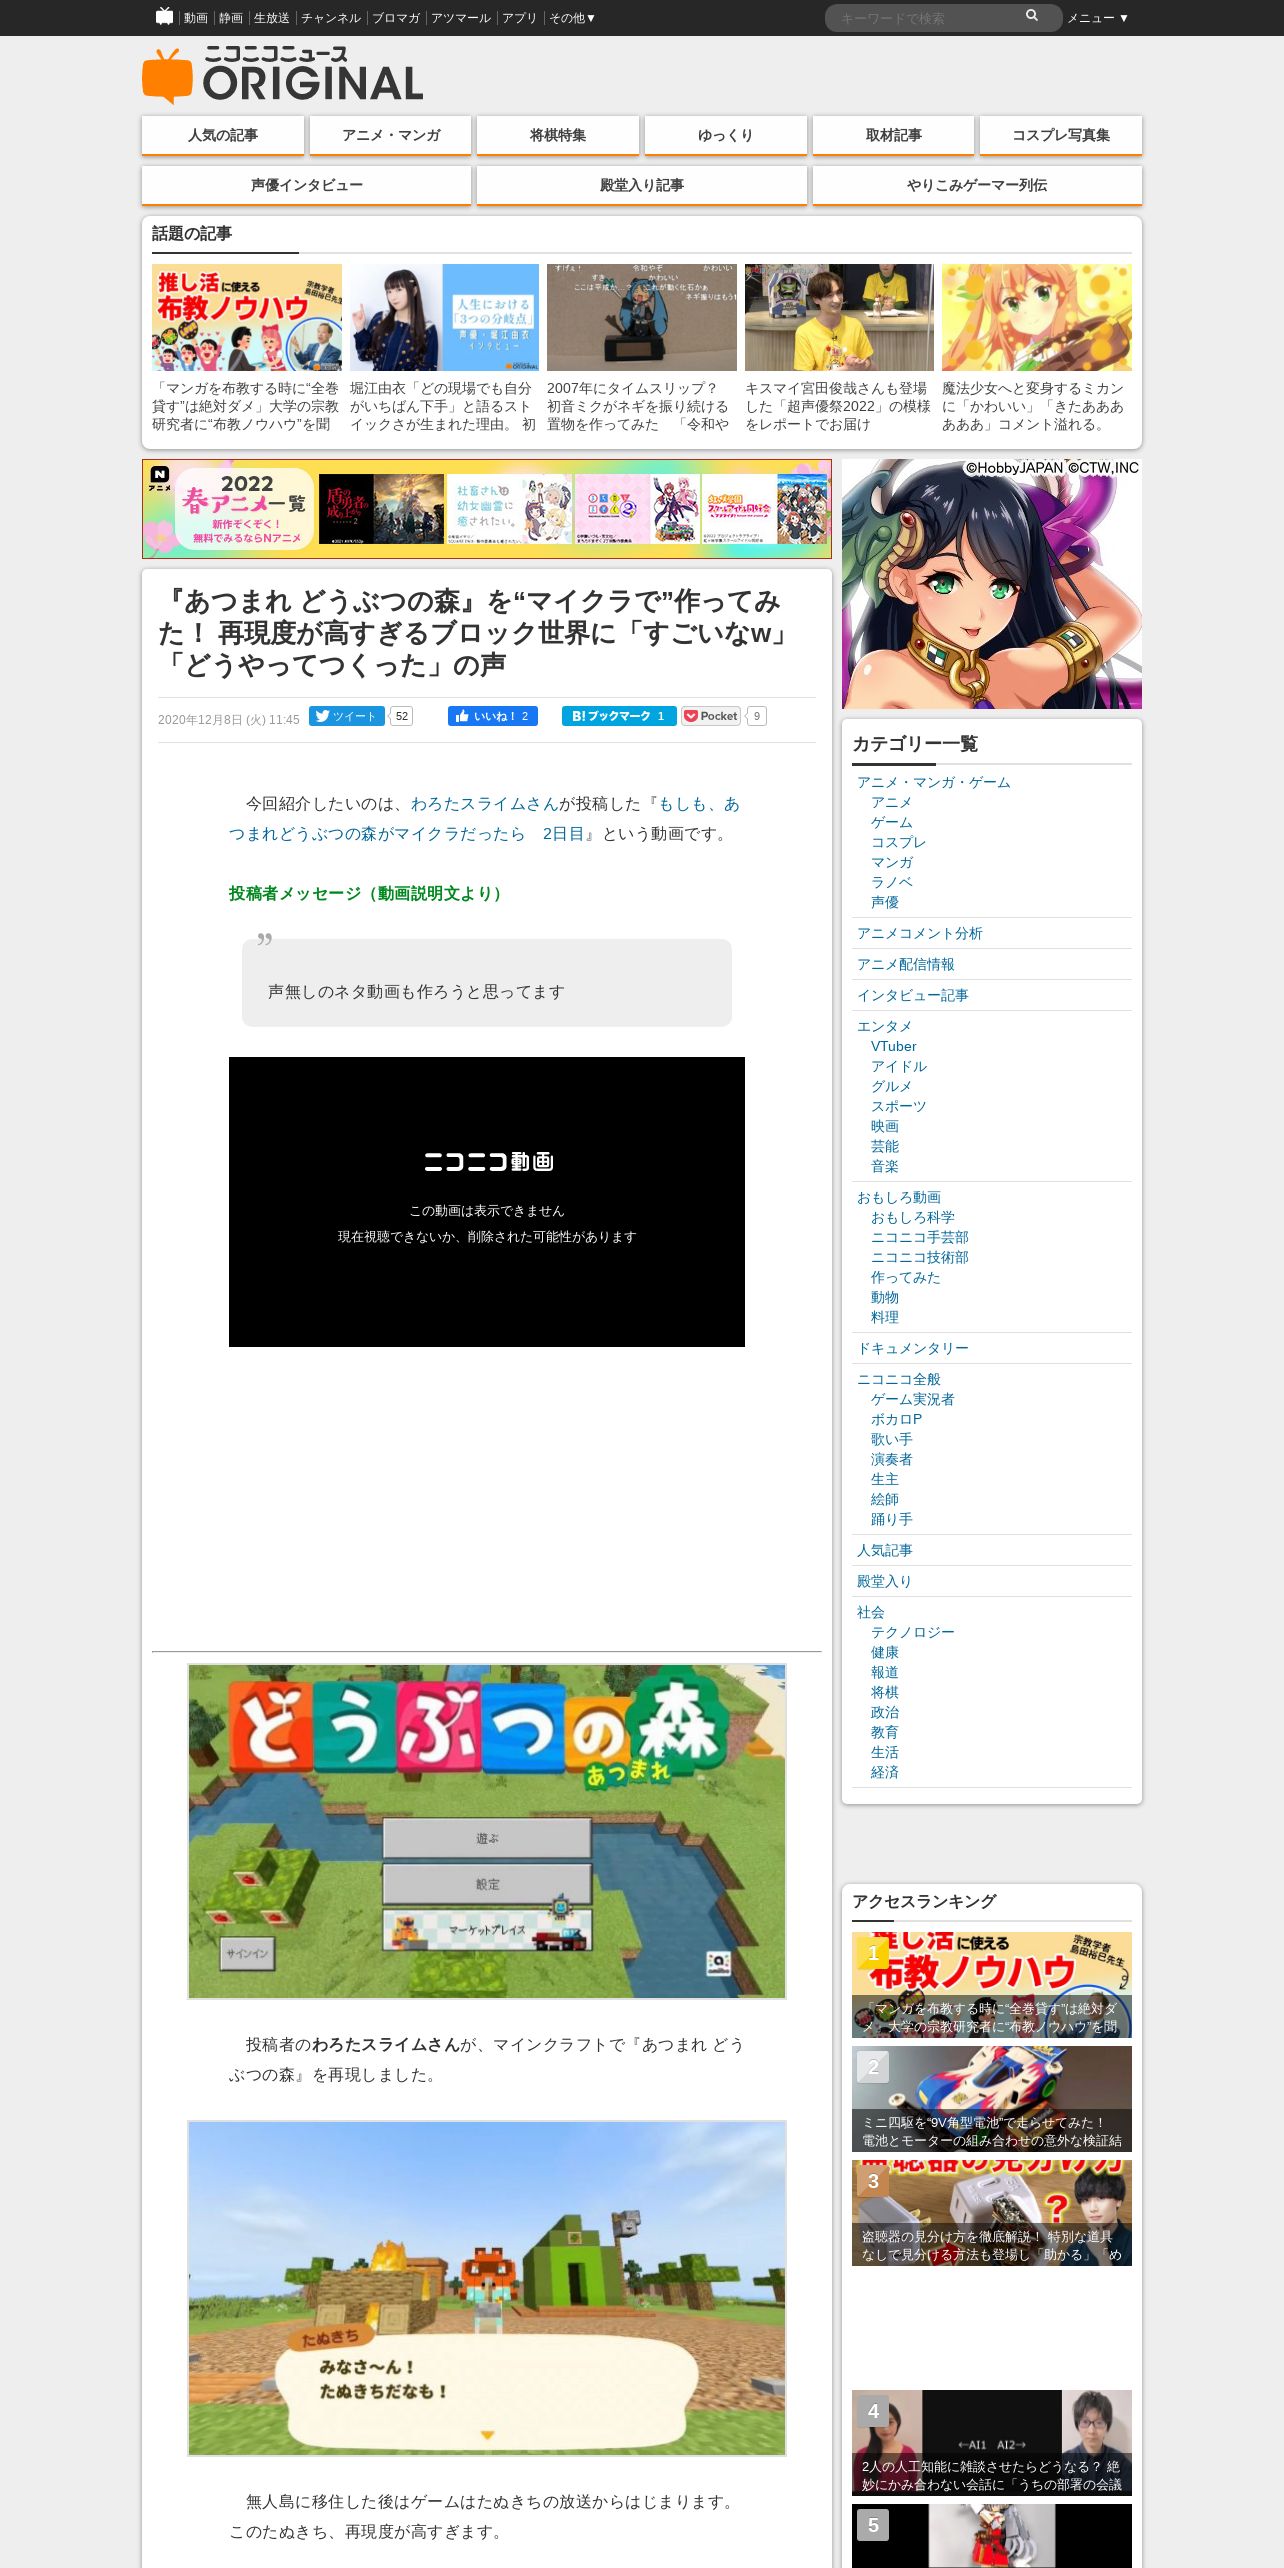Open the テクノロジー category link
1284x2568 pixels.
[x=913, y=1632]
